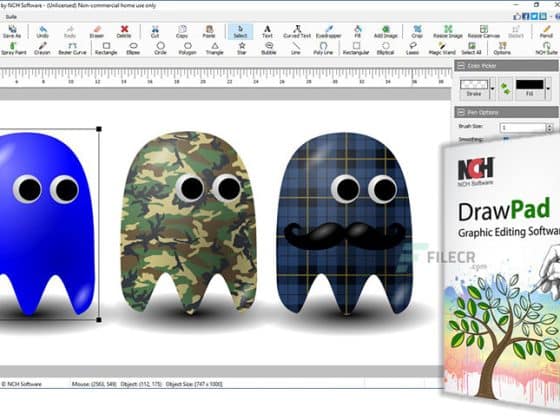This screenshot has height=420, width=560.
Task: Pick the Polygon shape tool
Action: (x=188, y=48)
